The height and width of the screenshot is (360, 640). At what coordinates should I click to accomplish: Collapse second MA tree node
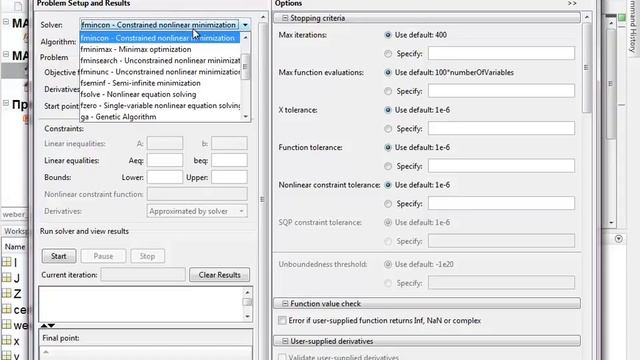click(6, 54)
